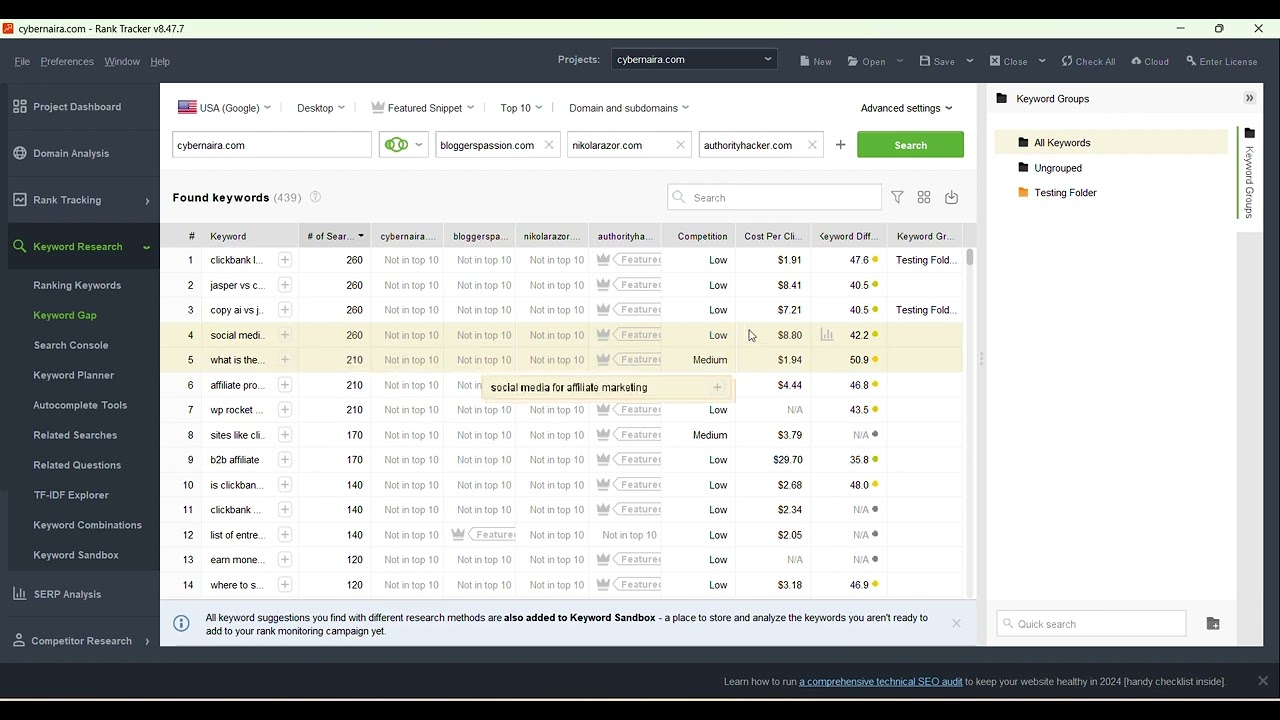Open the Featured Snippet dropdown
Image resolution: width=1280 pixels, height=720 pixels.
[x=422, y=108]
